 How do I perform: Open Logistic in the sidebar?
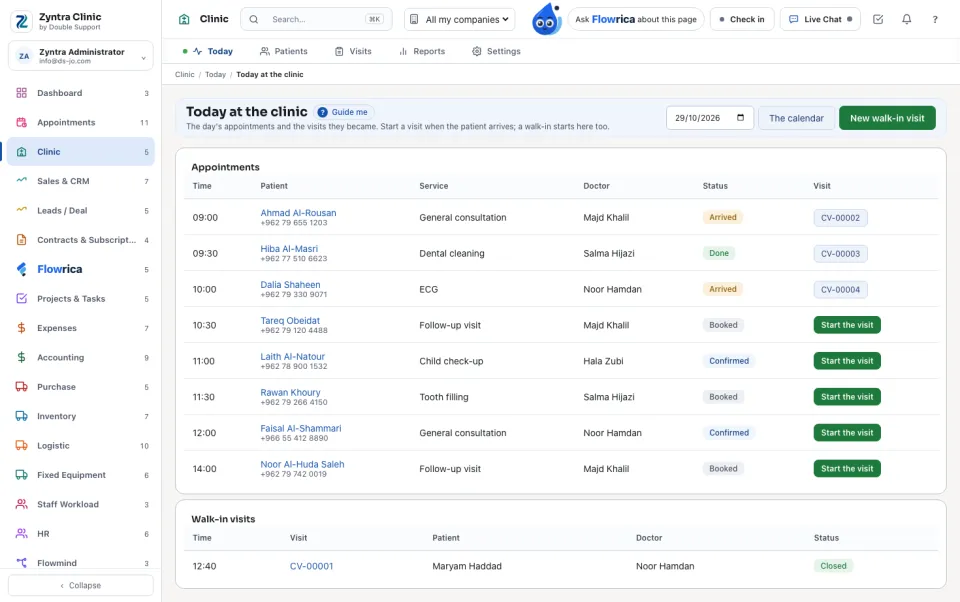(81, 446)
